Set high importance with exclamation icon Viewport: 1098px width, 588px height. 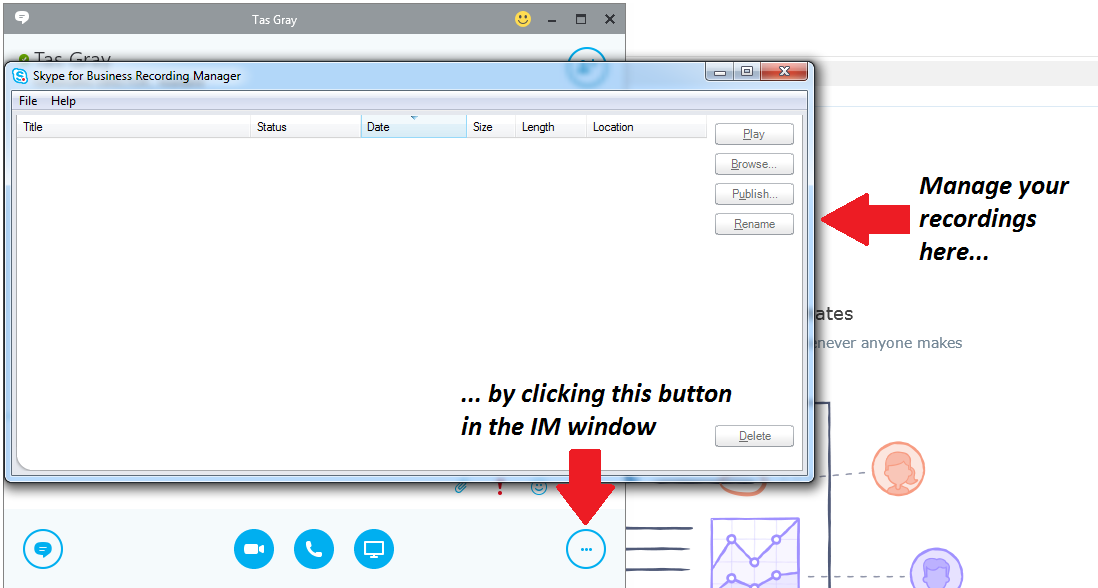[499, 488]
